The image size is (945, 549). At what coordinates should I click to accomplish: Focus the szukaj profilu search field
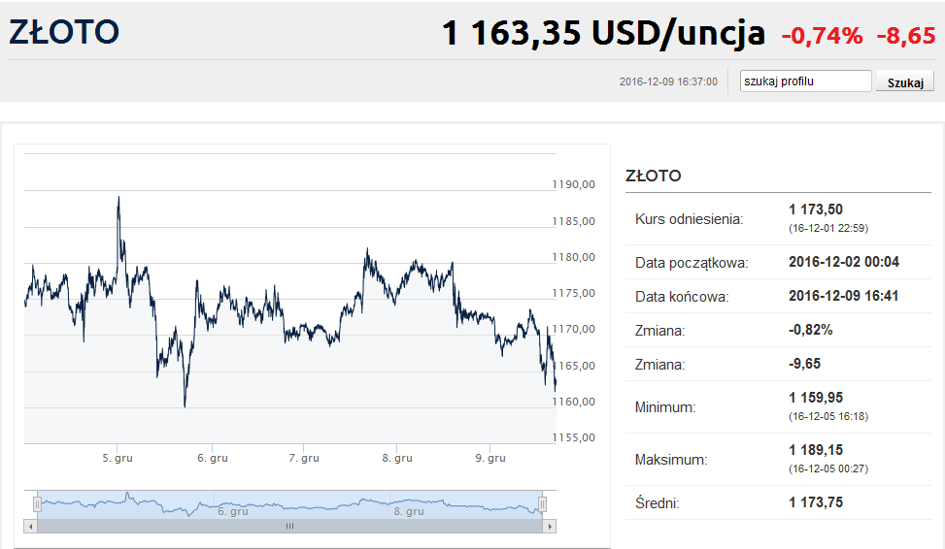click(x=805, y=81)
